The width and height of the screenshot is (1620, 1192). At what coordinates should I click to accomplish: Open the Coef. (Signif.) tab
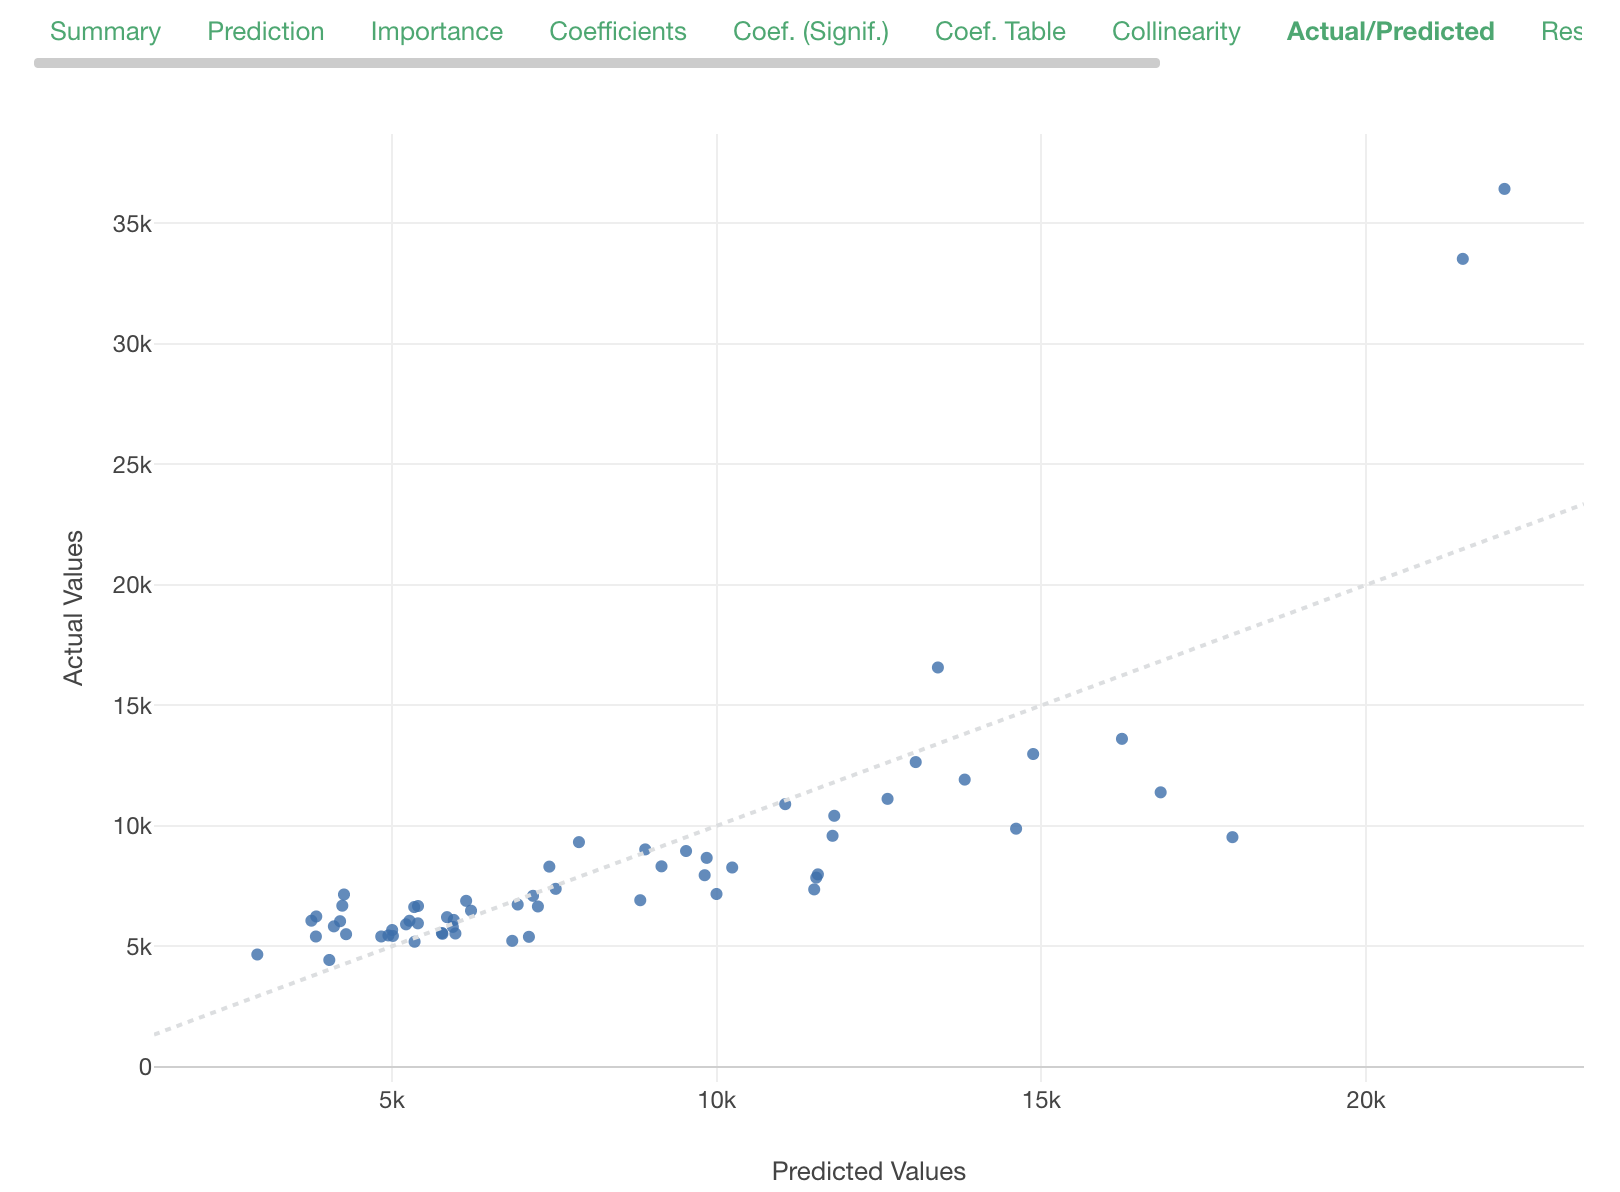click(x=811, y=32)
